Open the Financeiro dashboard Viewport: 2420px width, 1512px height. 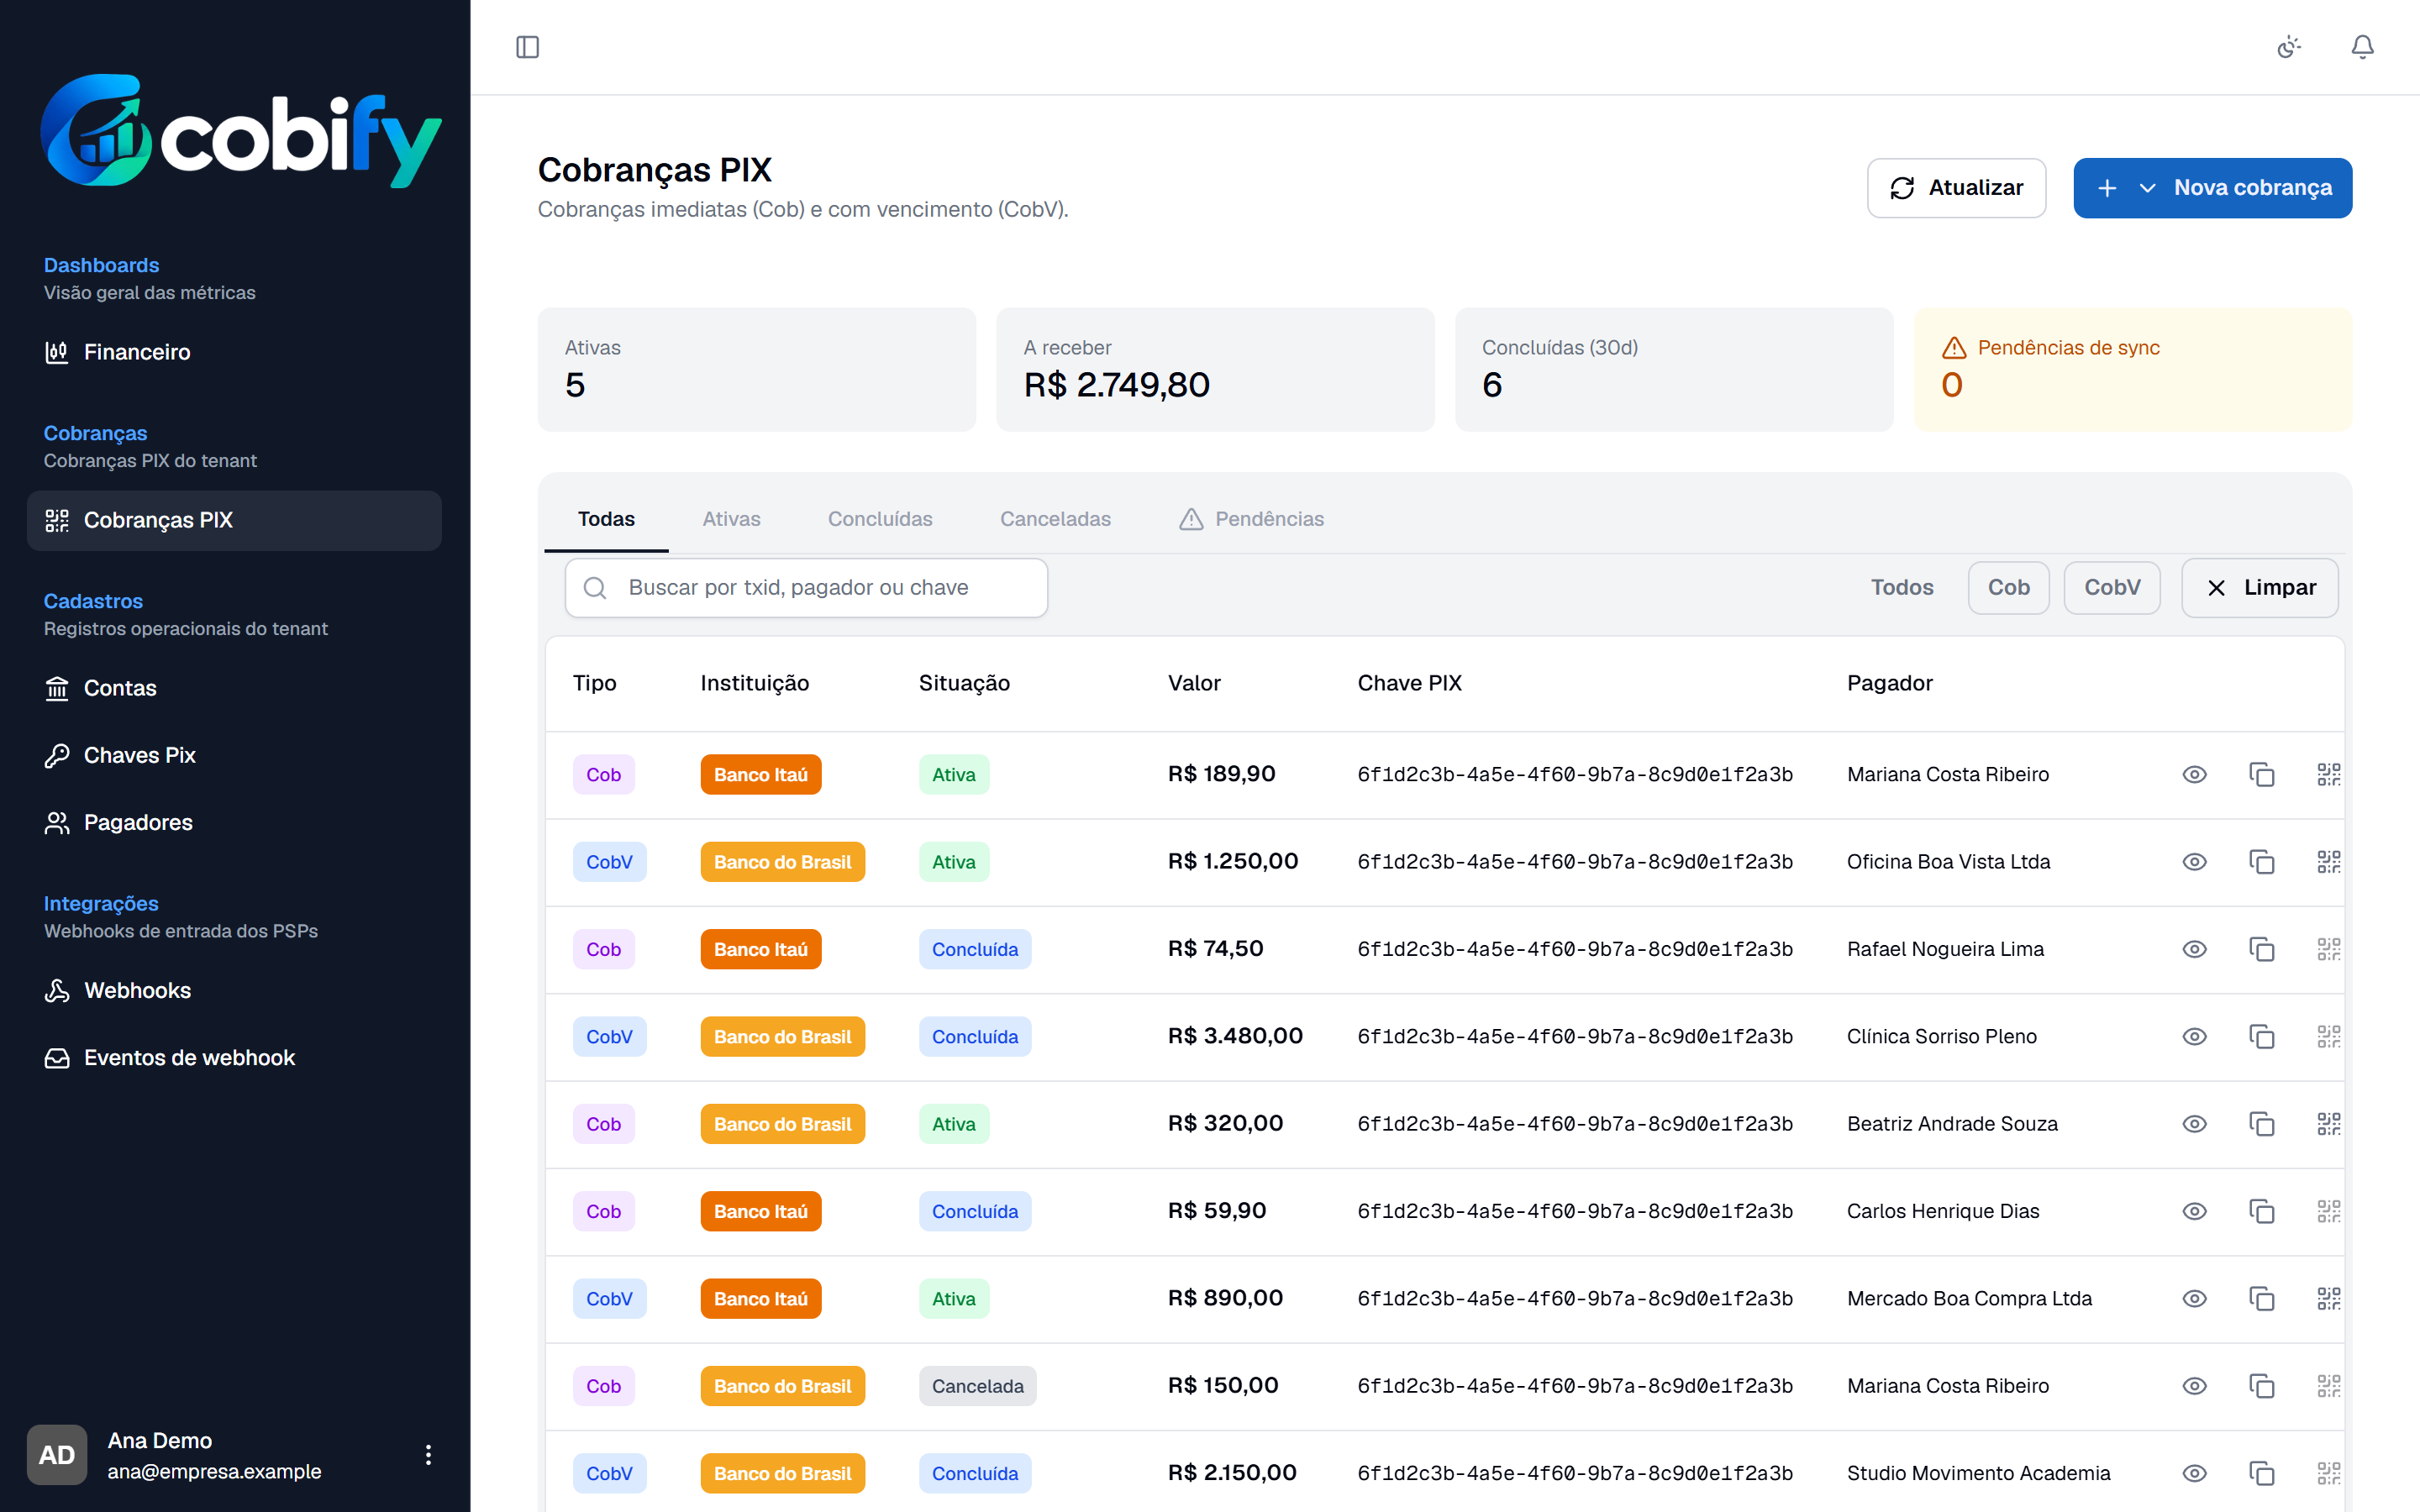[x=234, y=352]
